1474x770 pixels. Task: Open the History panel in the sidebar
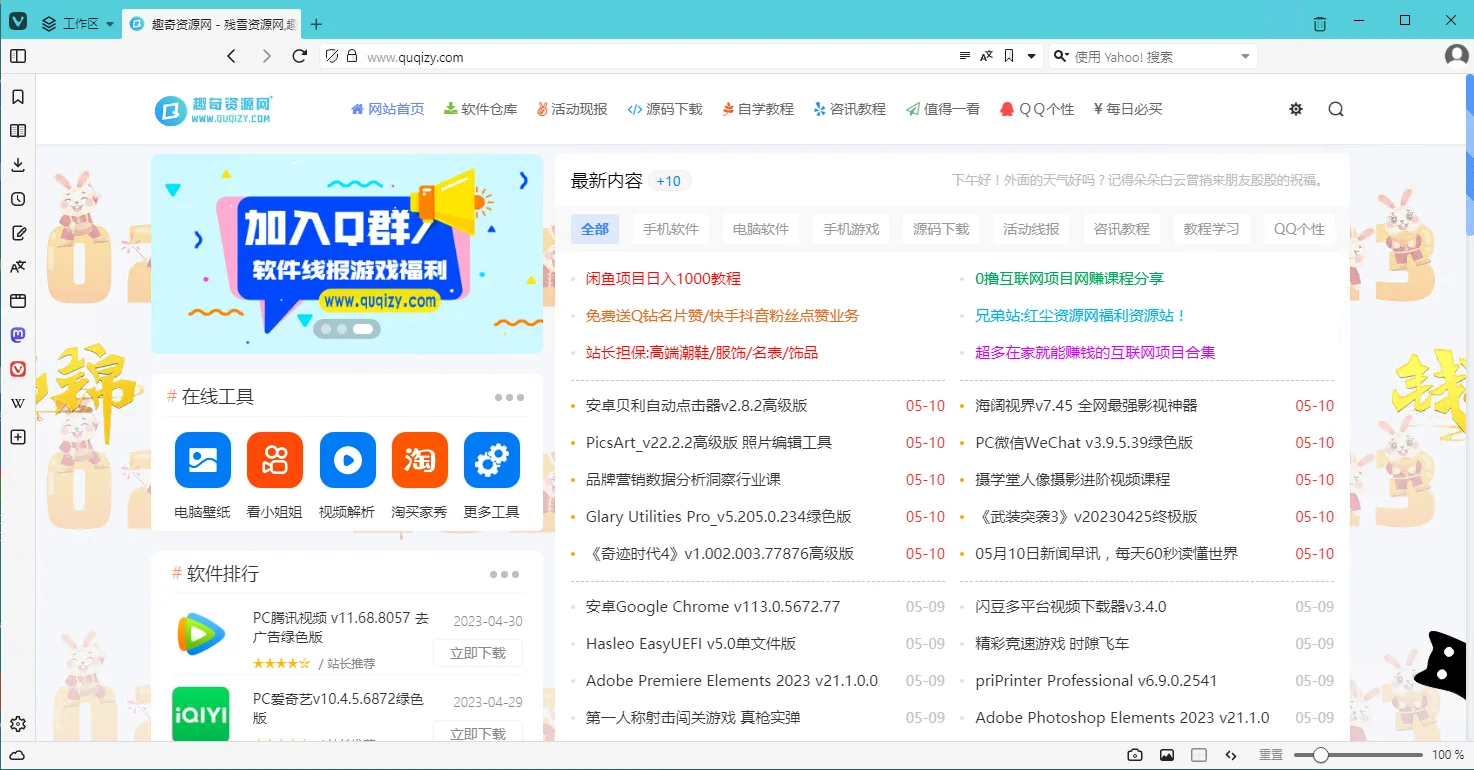coord(17,198)
